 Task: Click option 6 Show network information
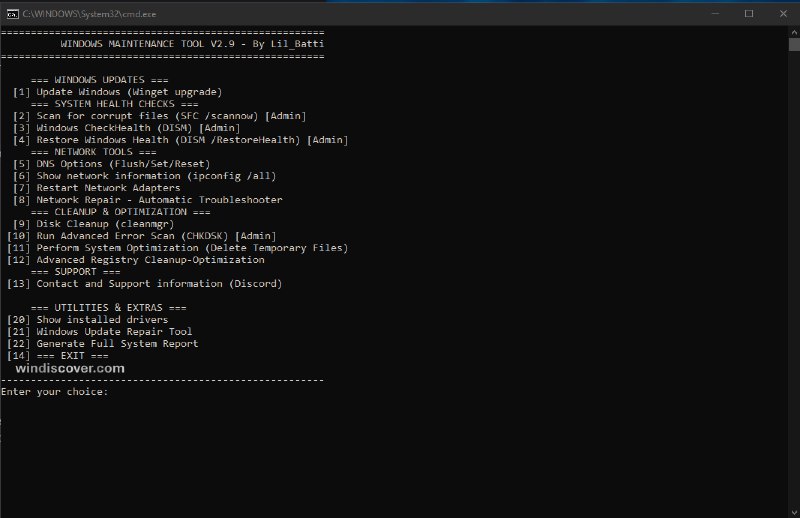coord(144,176)
